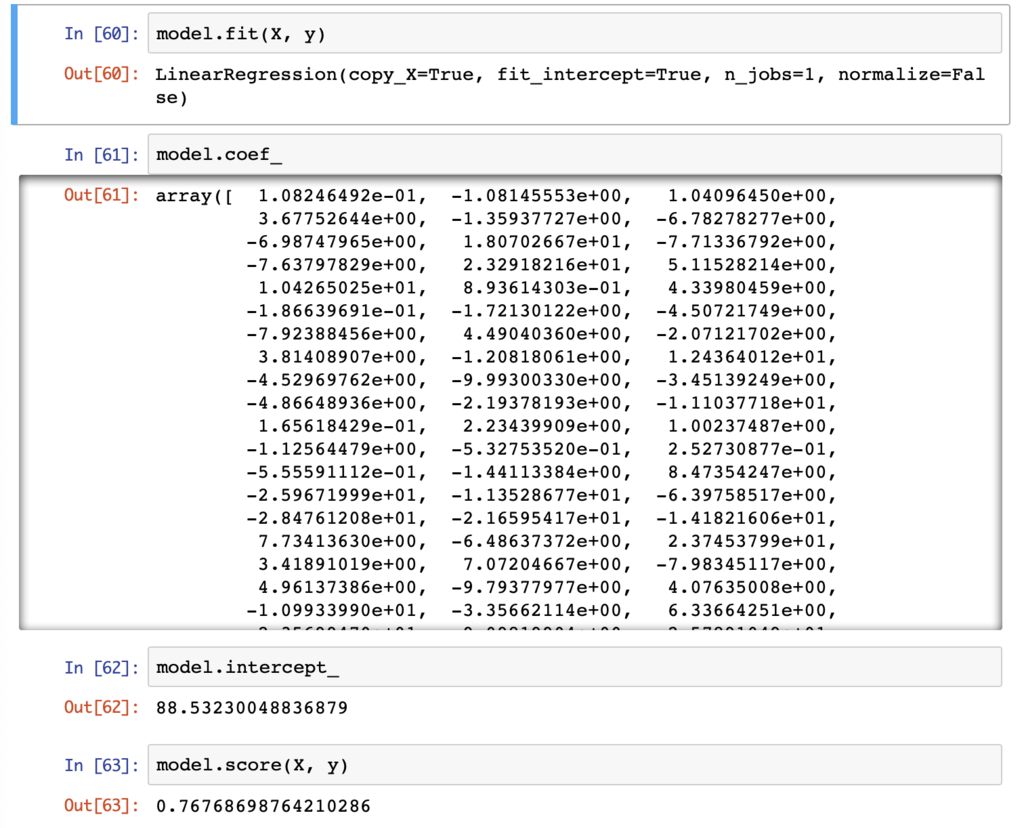
Task: Click coefficient -2.59671999e+01
Action: 331,495
